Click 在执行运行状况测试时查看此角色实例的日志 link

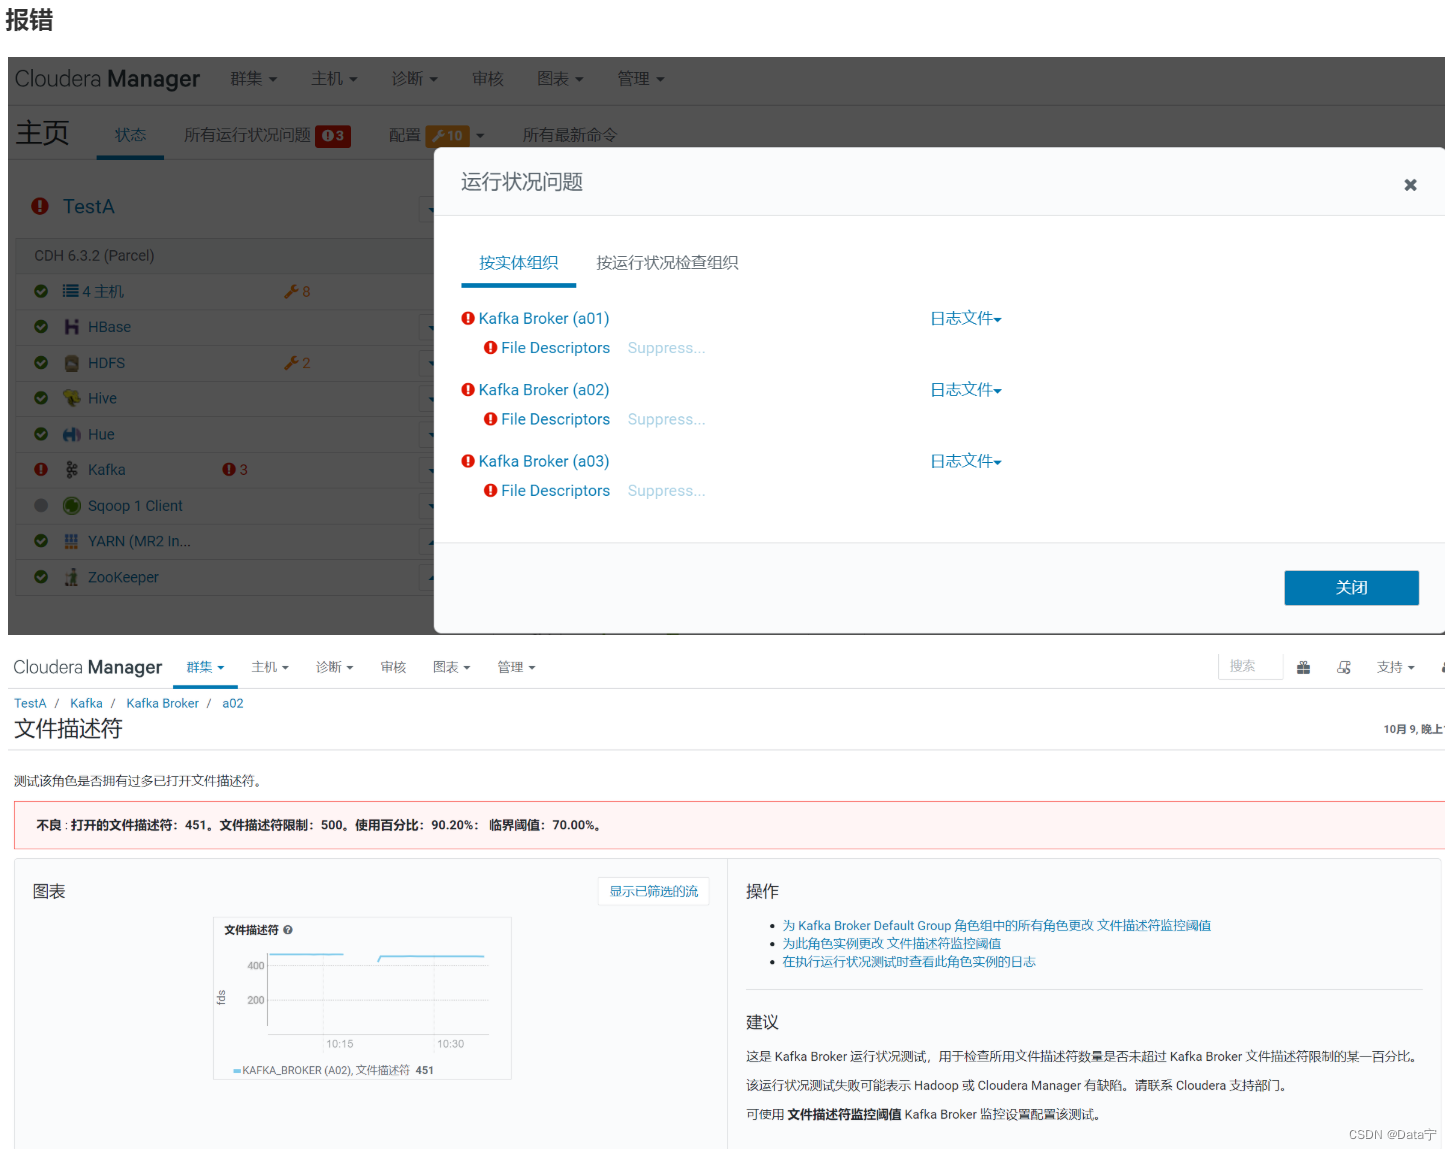909,962
